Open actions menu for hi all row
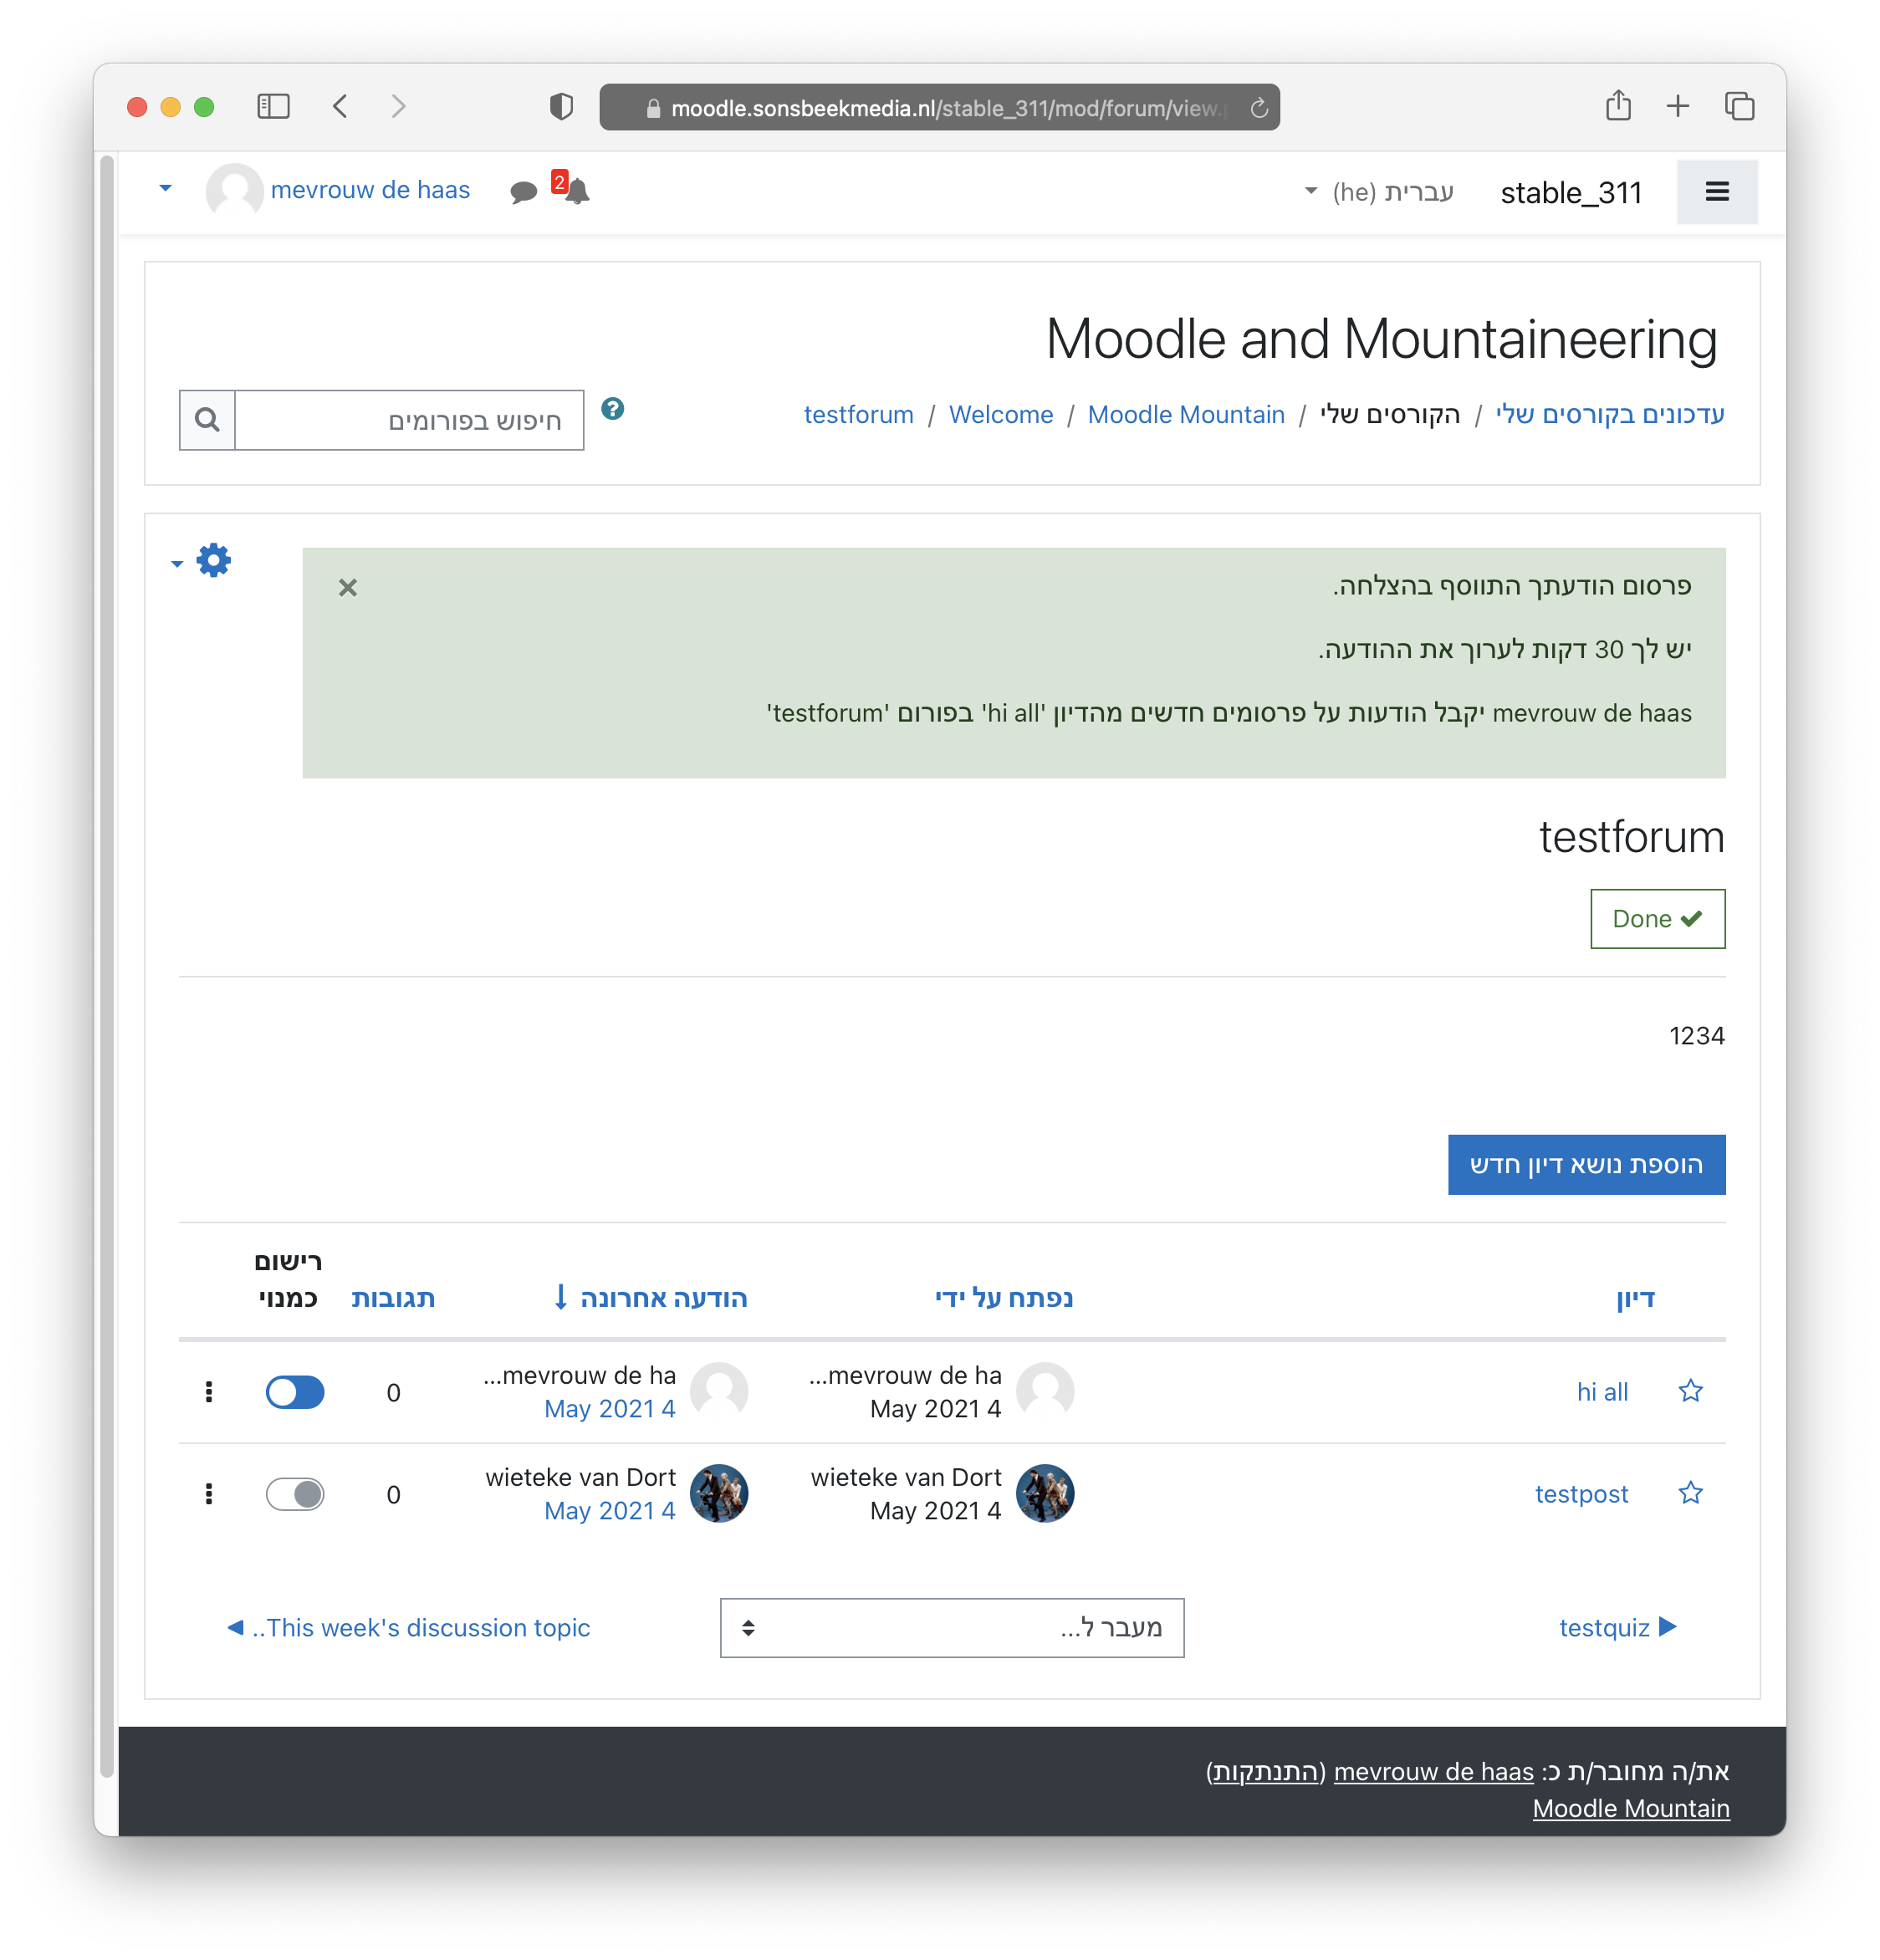1880x1960 pixels. pos(208,1392)
